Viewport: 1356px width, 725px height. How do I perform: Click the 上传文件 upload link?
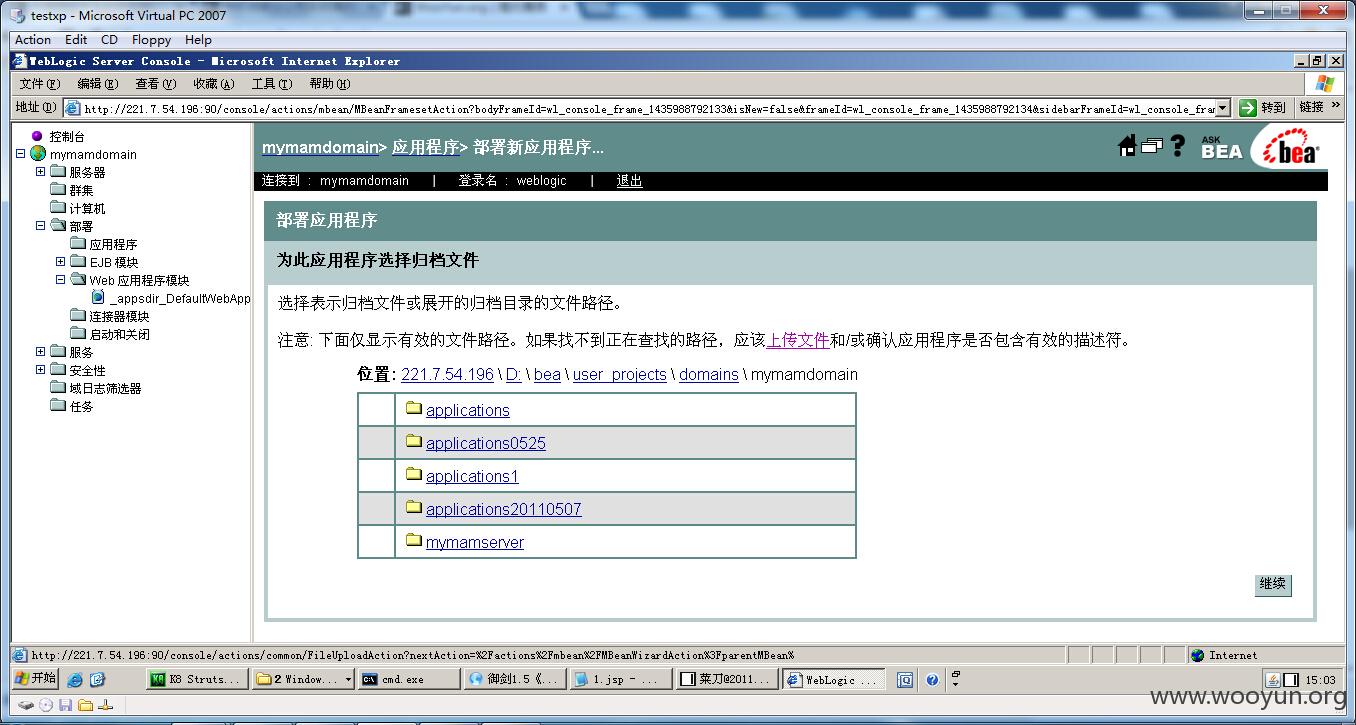798,340
